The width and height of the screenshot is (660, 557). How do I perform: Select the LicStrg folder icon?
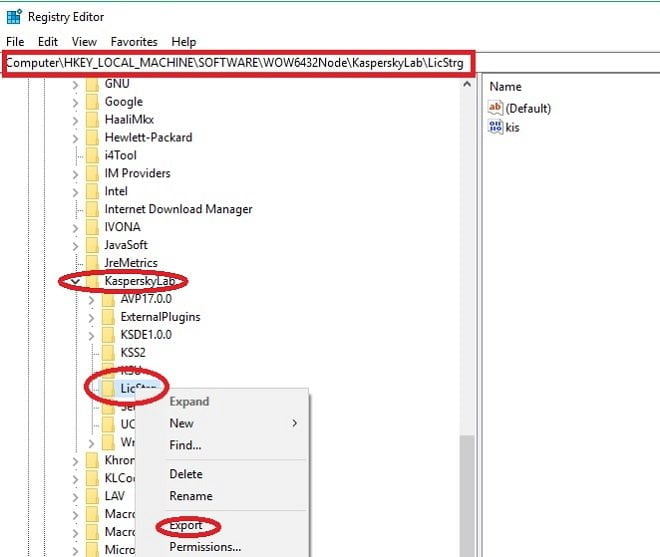[x=109, y=388]
